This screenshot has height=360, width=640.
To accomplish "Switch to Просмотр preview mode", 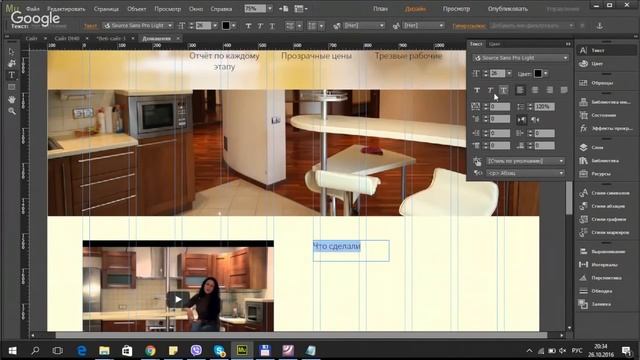I will pos(456,9).
